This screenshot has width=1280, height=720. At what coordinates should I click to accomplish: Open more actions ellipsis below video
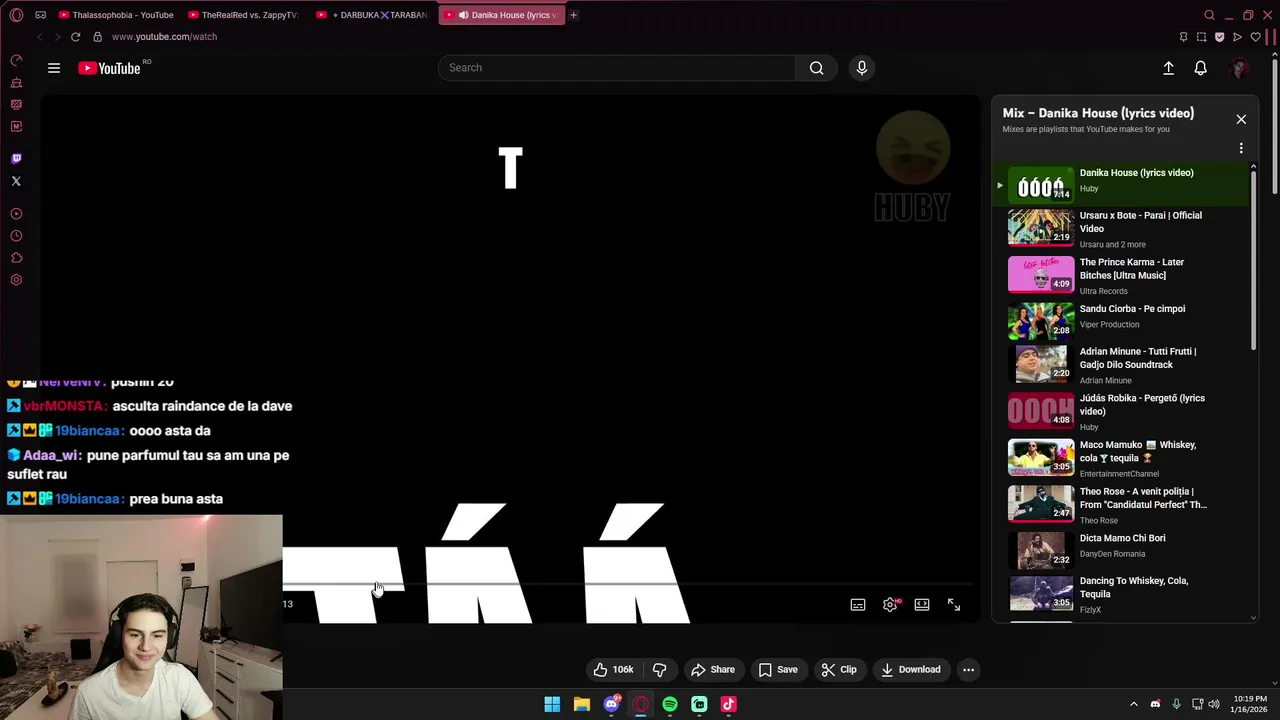pyautogui.click(x=968, y=670)
